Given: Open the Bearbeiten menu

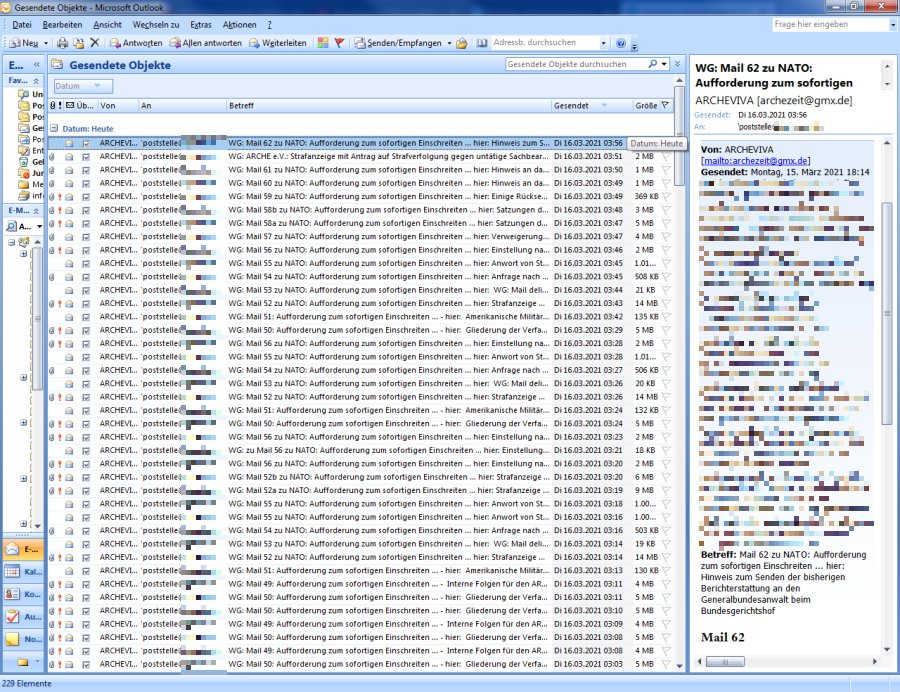Looking at the screenshot, I should click(x=62, y=25).
